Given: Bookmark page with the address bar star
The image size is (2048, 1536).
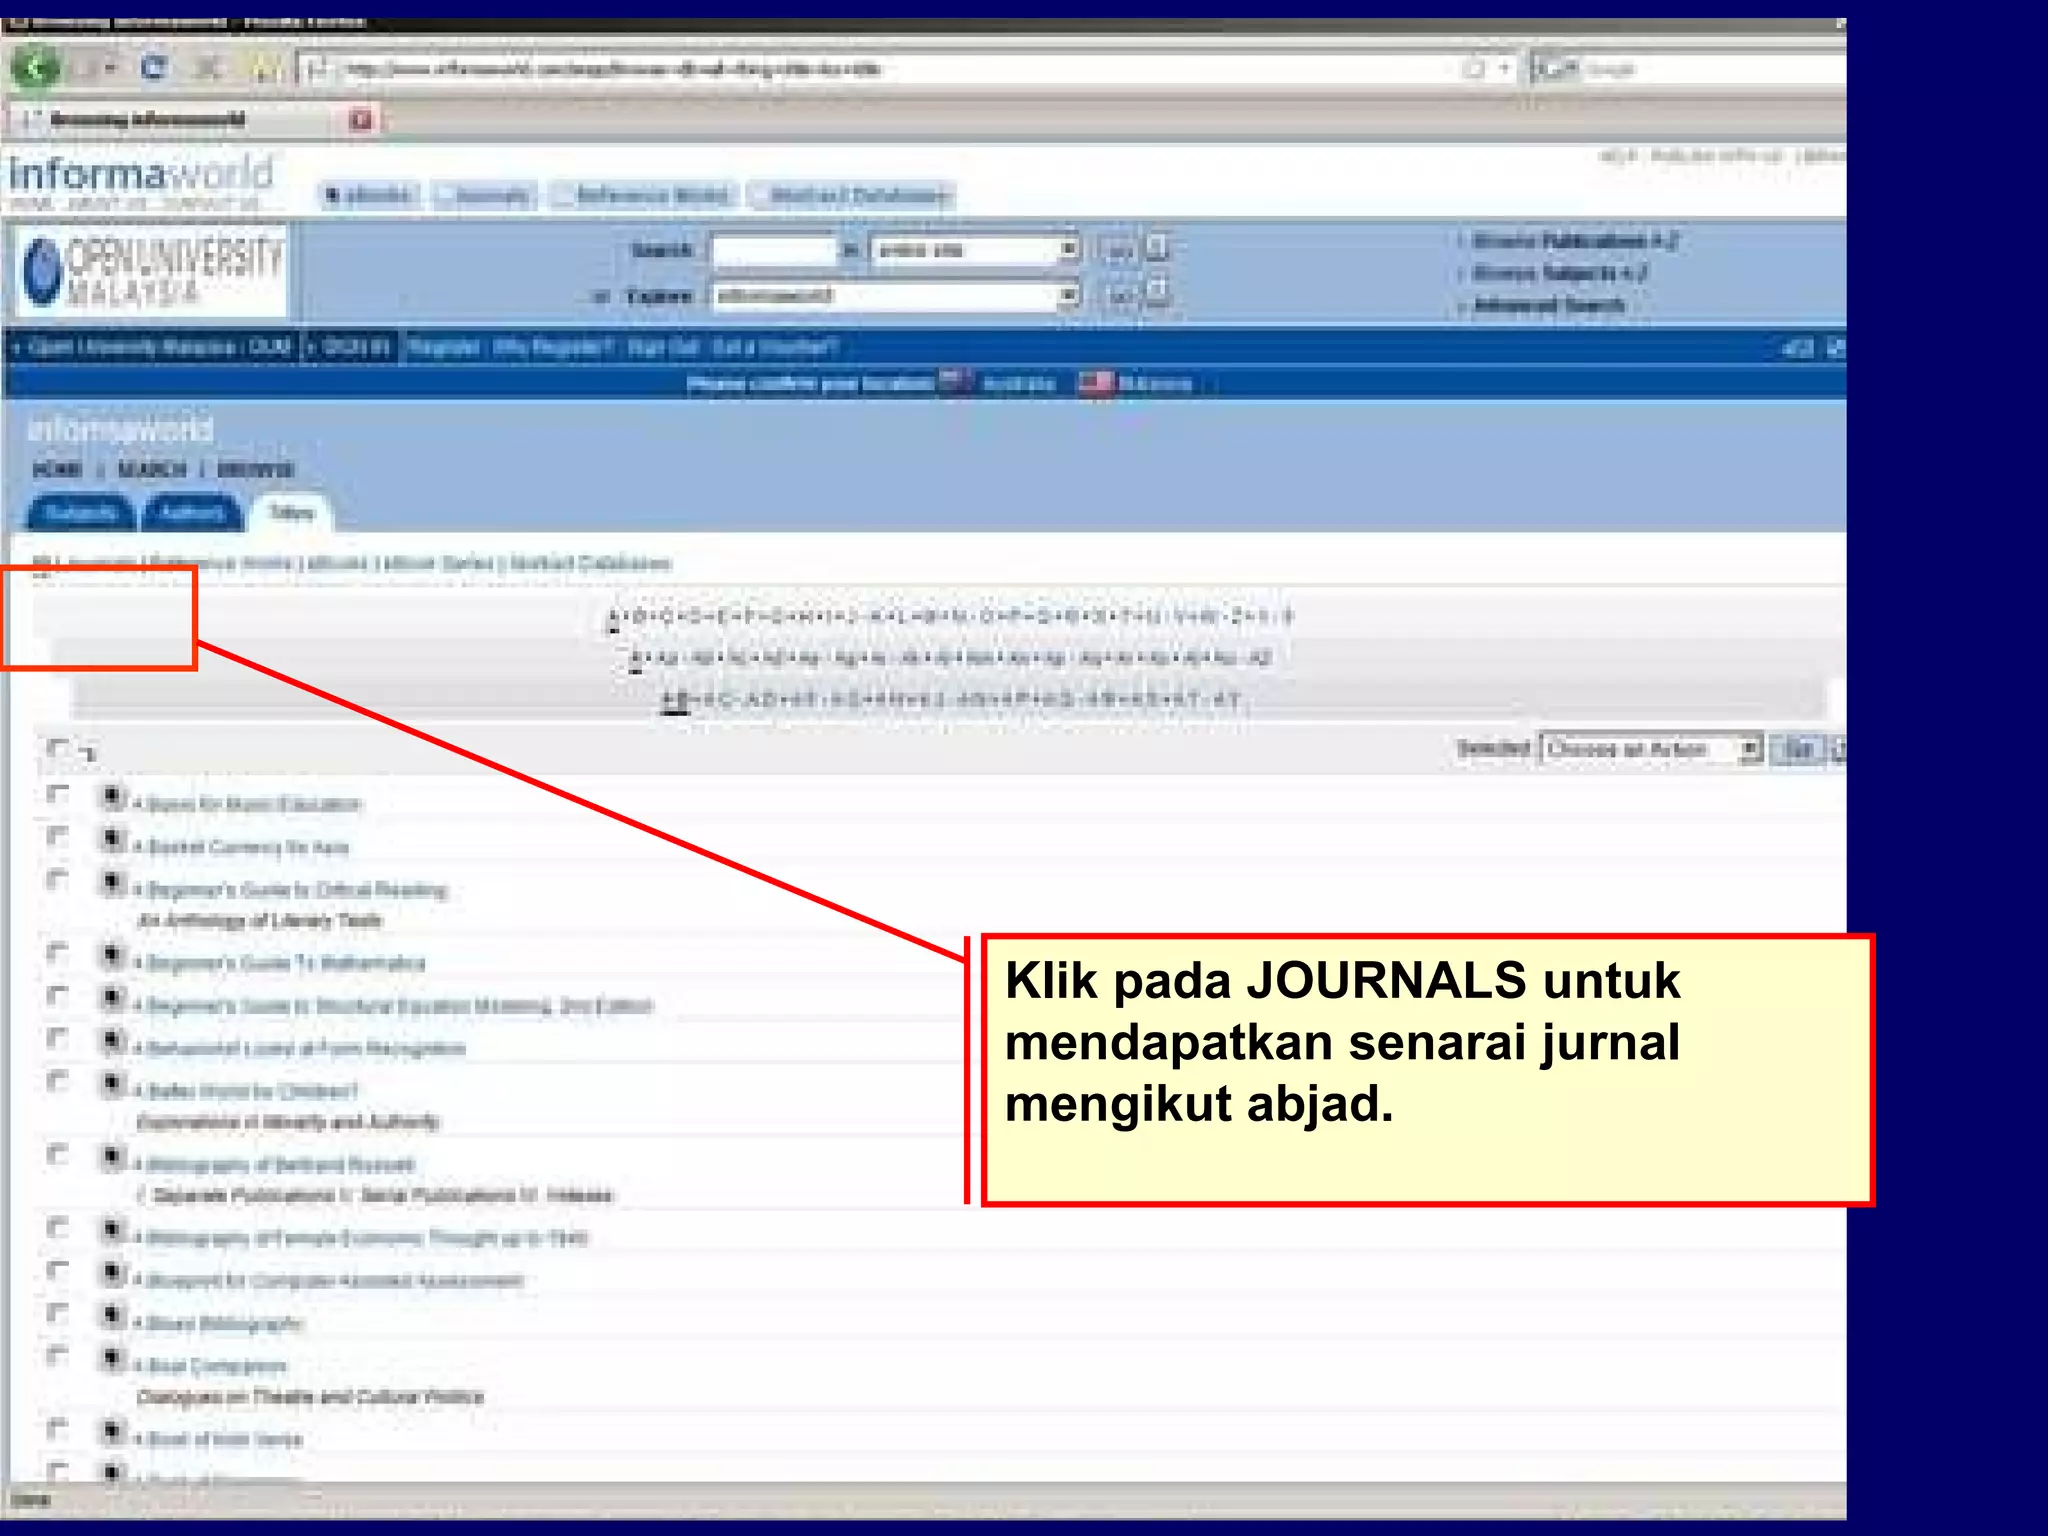Looking at the screenshot, I should (1473, 69).
